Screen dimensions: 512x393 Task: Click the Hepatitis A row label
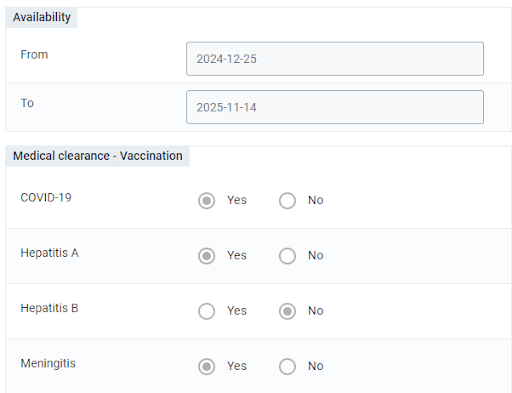point(50,253)
